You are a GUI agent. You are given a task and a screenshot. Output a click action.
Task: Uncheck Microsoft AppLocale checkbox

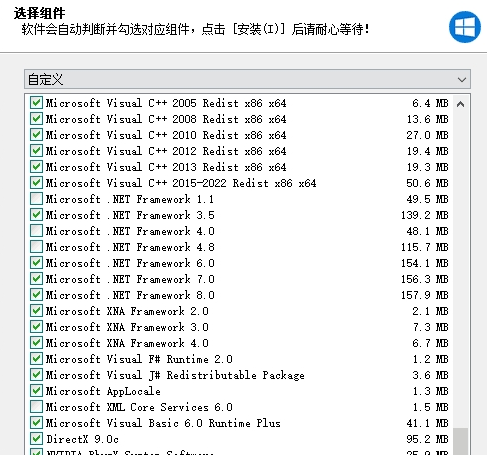[x=36, y=391]
